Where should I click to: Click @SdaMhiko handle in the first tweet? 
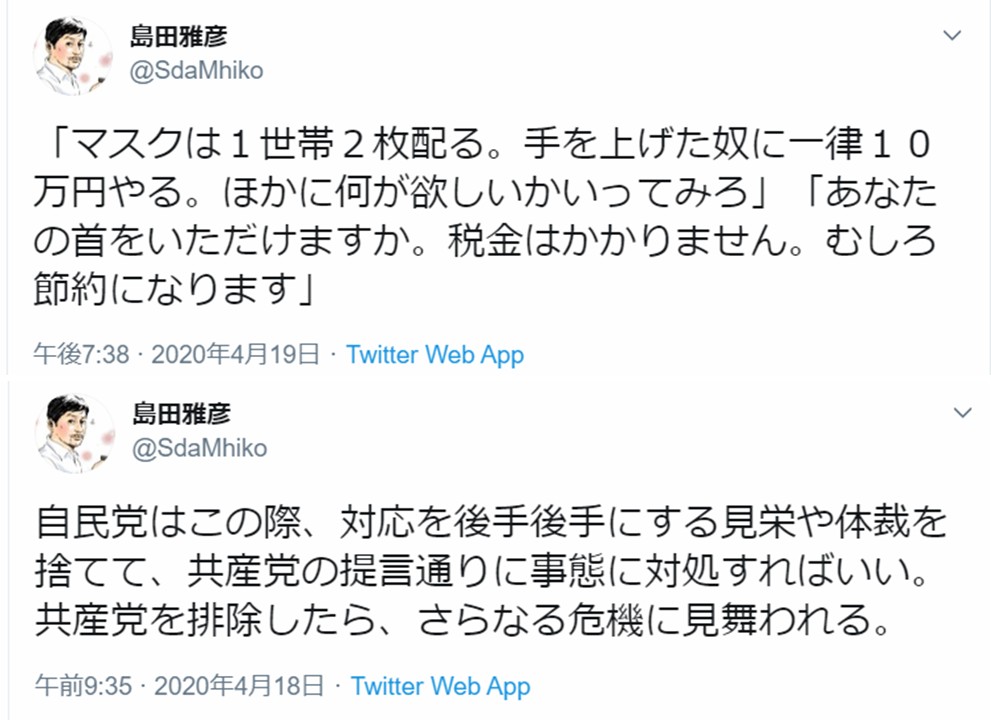tap(196, 71)
